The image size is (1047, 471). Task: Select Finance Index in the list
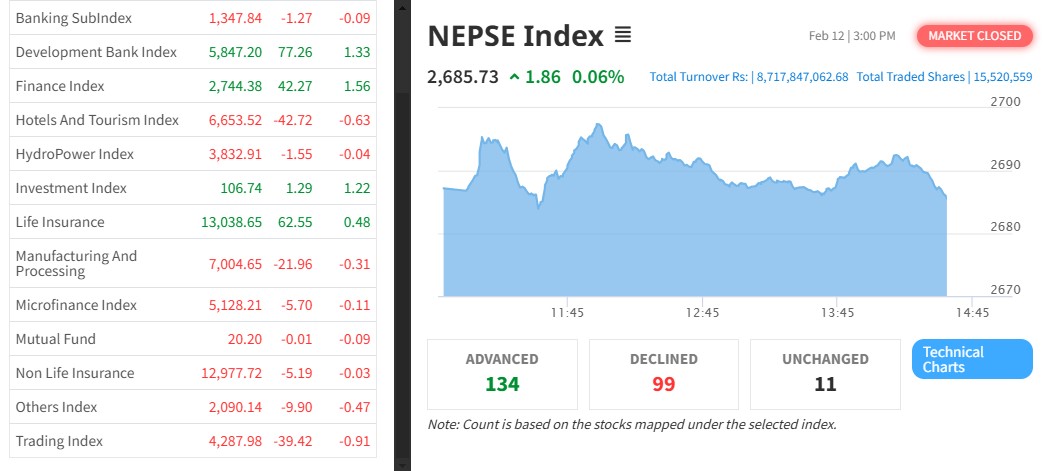60,86
